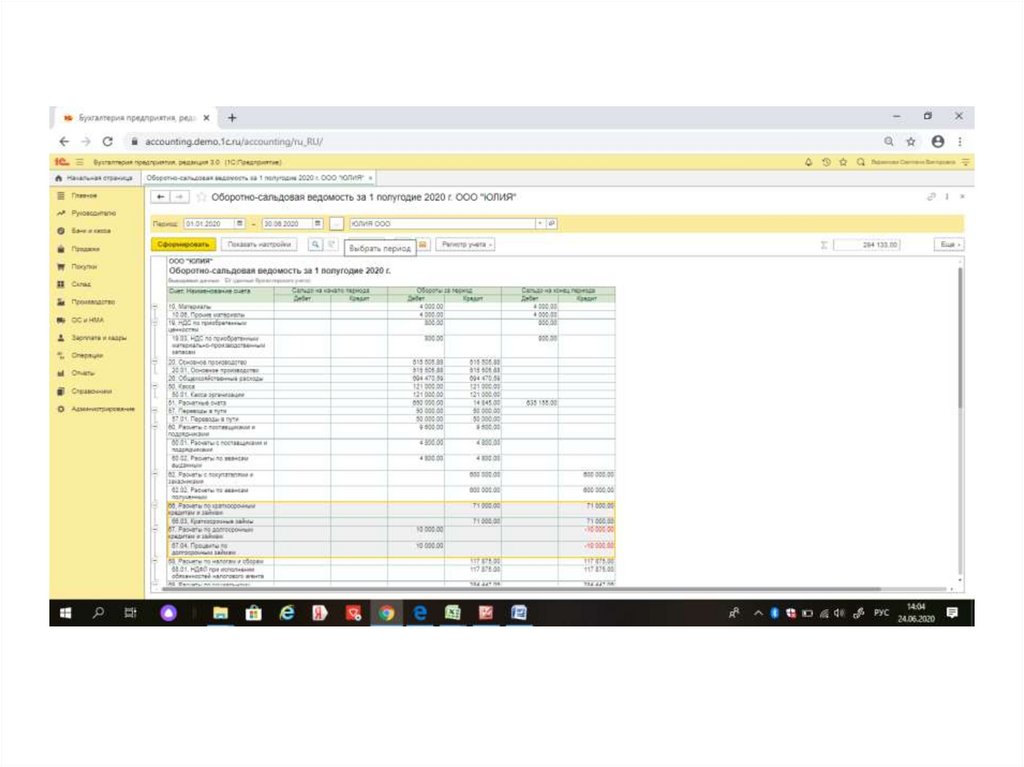Open Windows taskbar search
The height and width of the screenshot is (767, 1024).
click(x=99, y=613)
